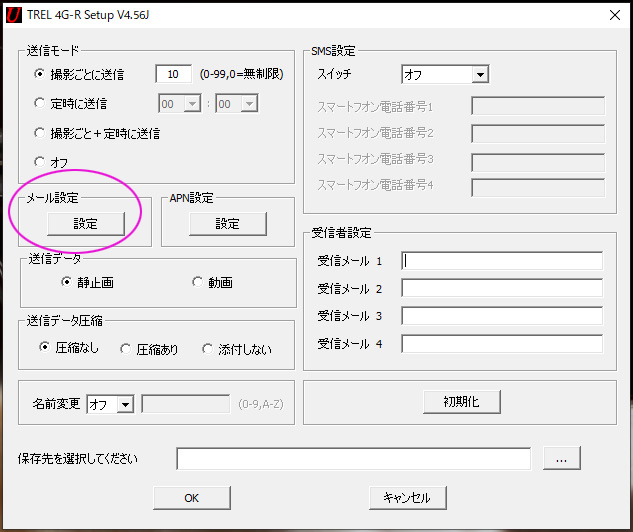Select 圧縮あり compression option
Screen dimensions: 633x532
tap(126, 349)
